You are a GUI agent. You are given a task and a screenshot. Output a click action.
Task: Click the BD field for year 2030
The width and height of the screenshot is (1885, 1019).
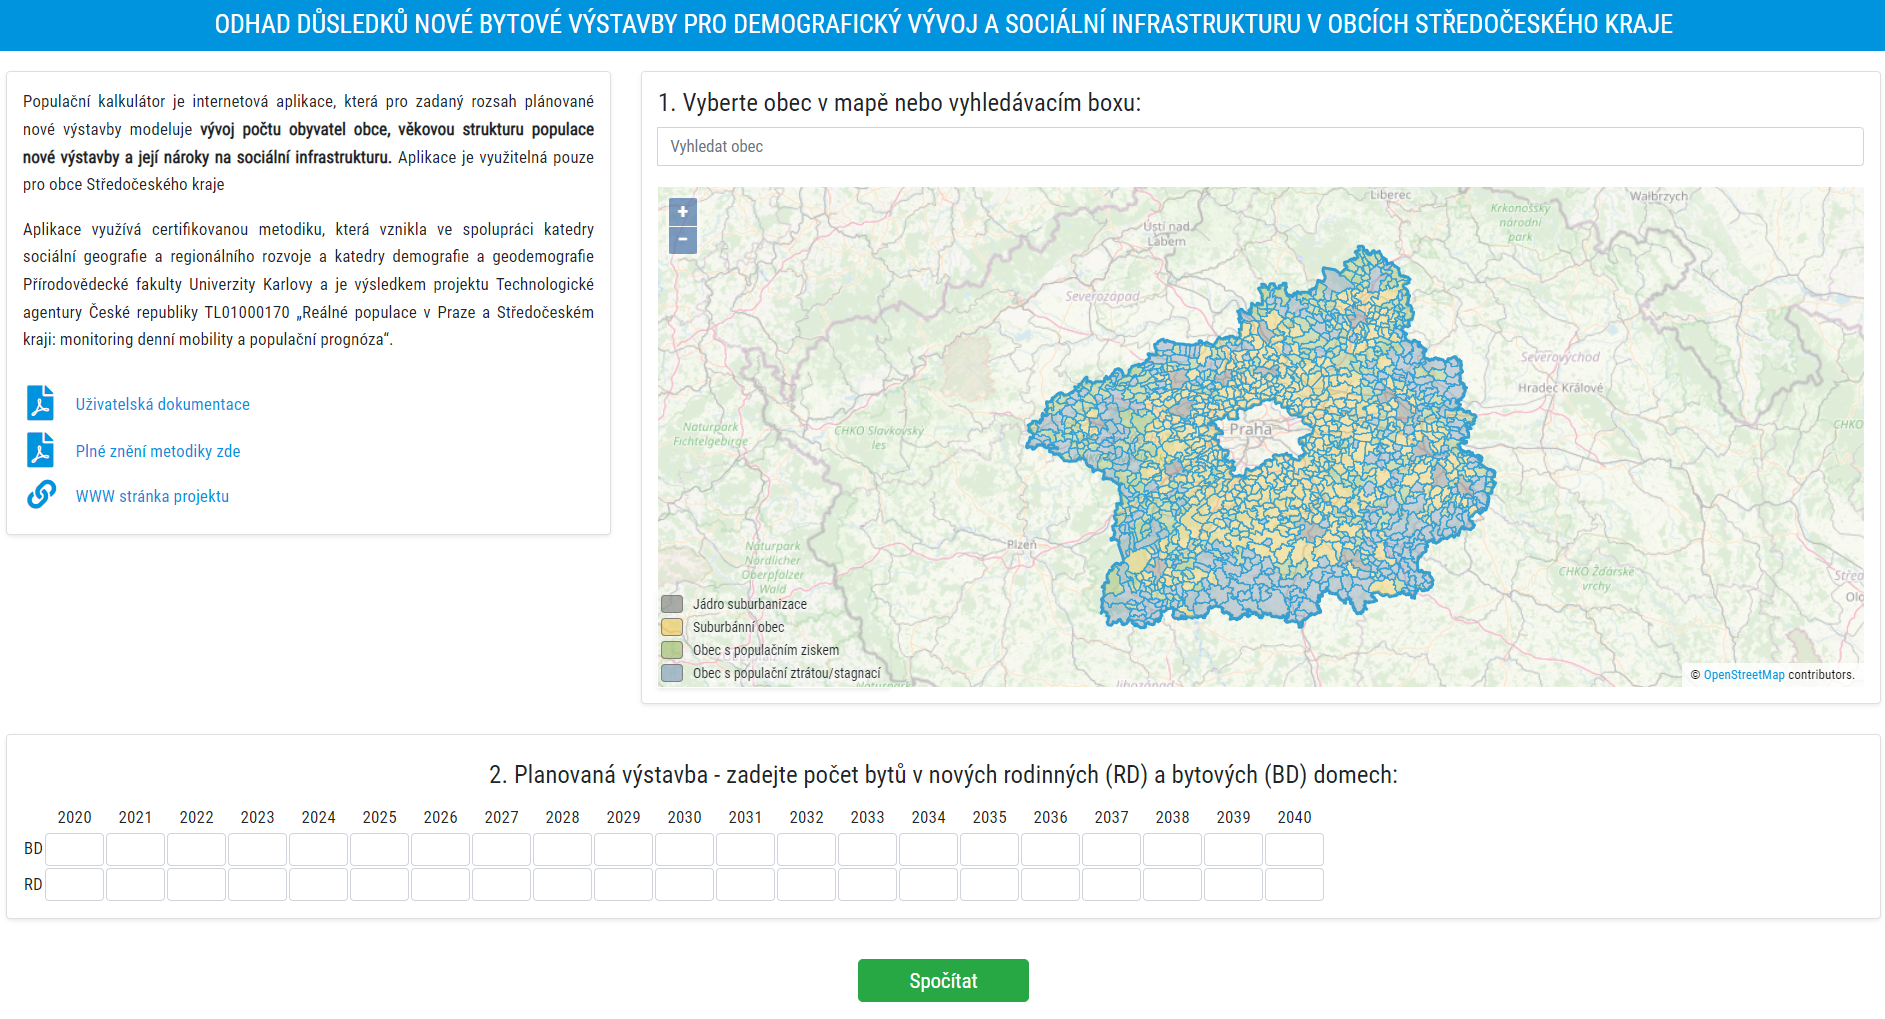[x=685, y=849]
